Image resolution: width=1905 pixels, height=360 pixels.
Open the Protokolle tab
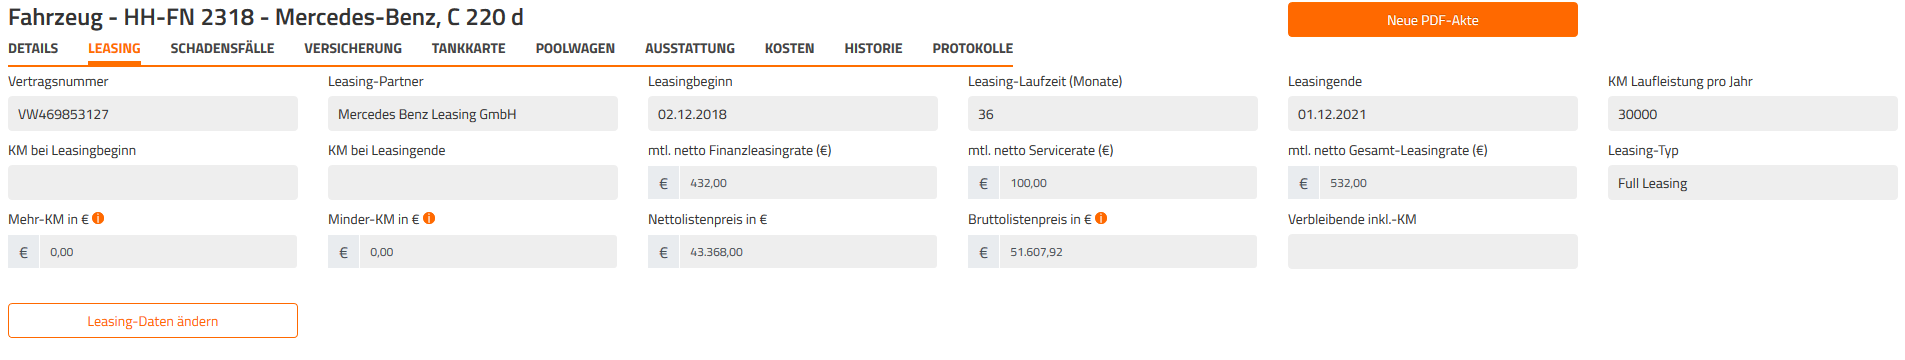pos(972,48)
